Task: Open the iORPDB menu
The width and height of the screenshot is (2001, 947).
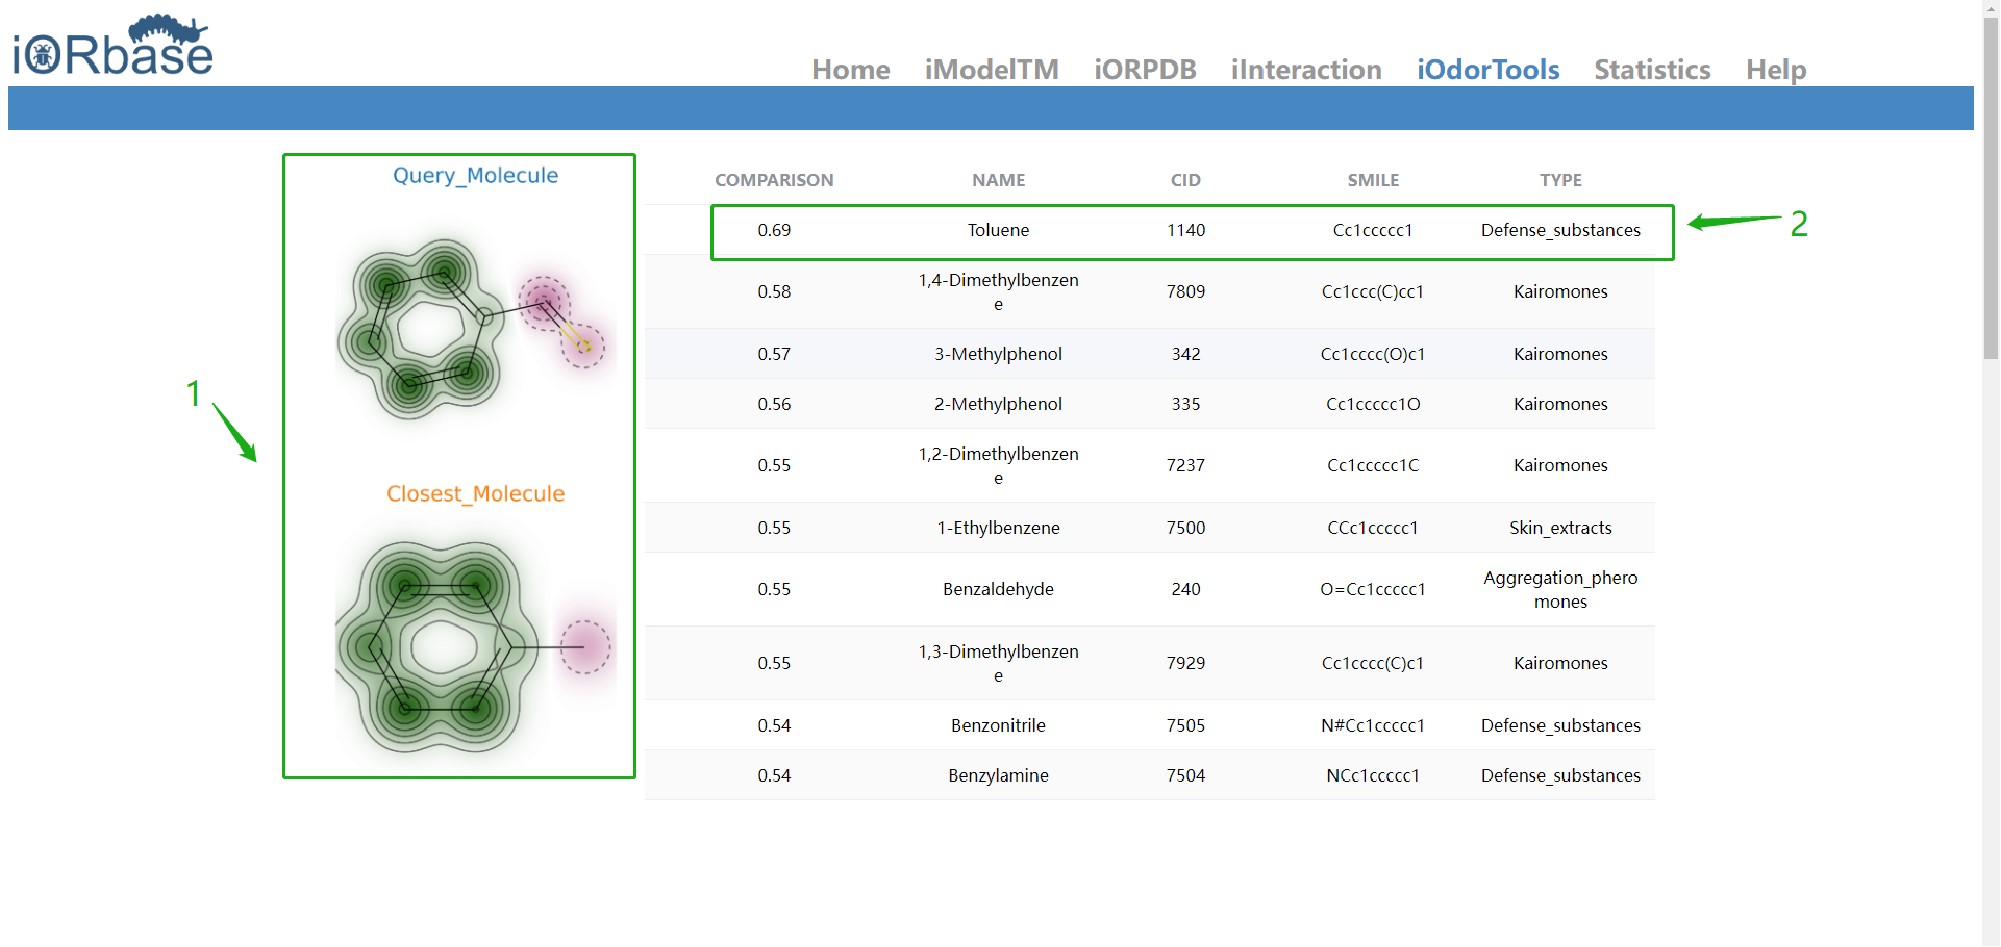Action: pos(1145,69)
